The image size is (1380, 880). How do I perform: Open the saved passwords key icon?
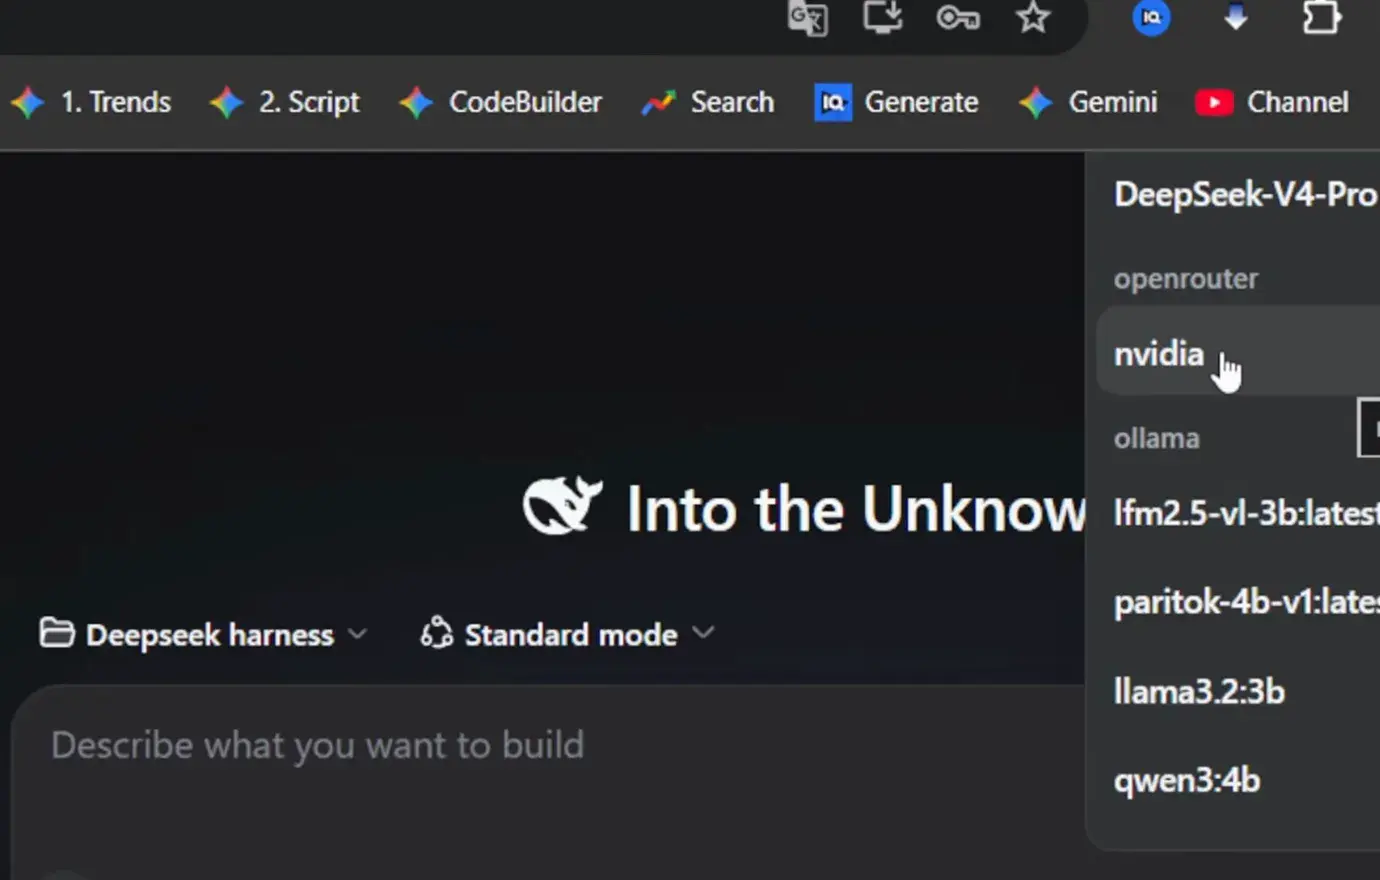958,17
